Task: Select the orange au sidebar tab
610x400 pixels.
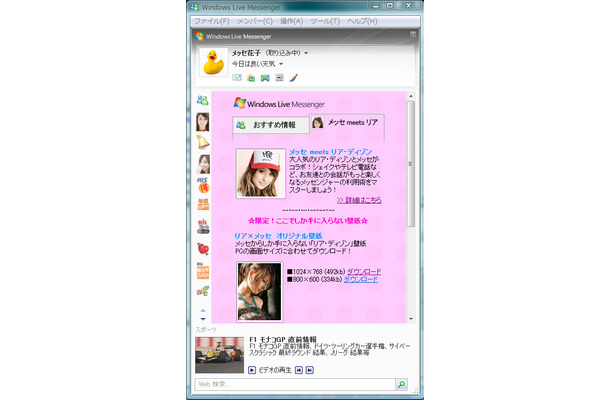Action: tap(203, 270)
